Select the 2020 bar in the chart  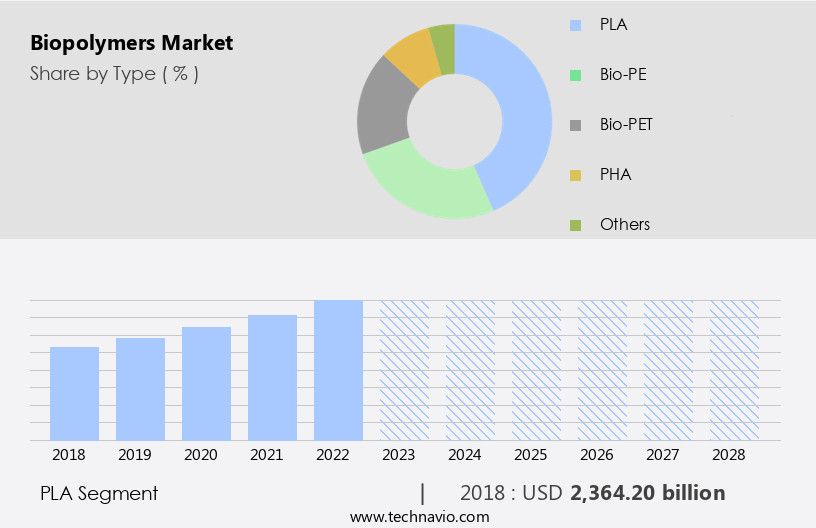[x=206, y=383]
